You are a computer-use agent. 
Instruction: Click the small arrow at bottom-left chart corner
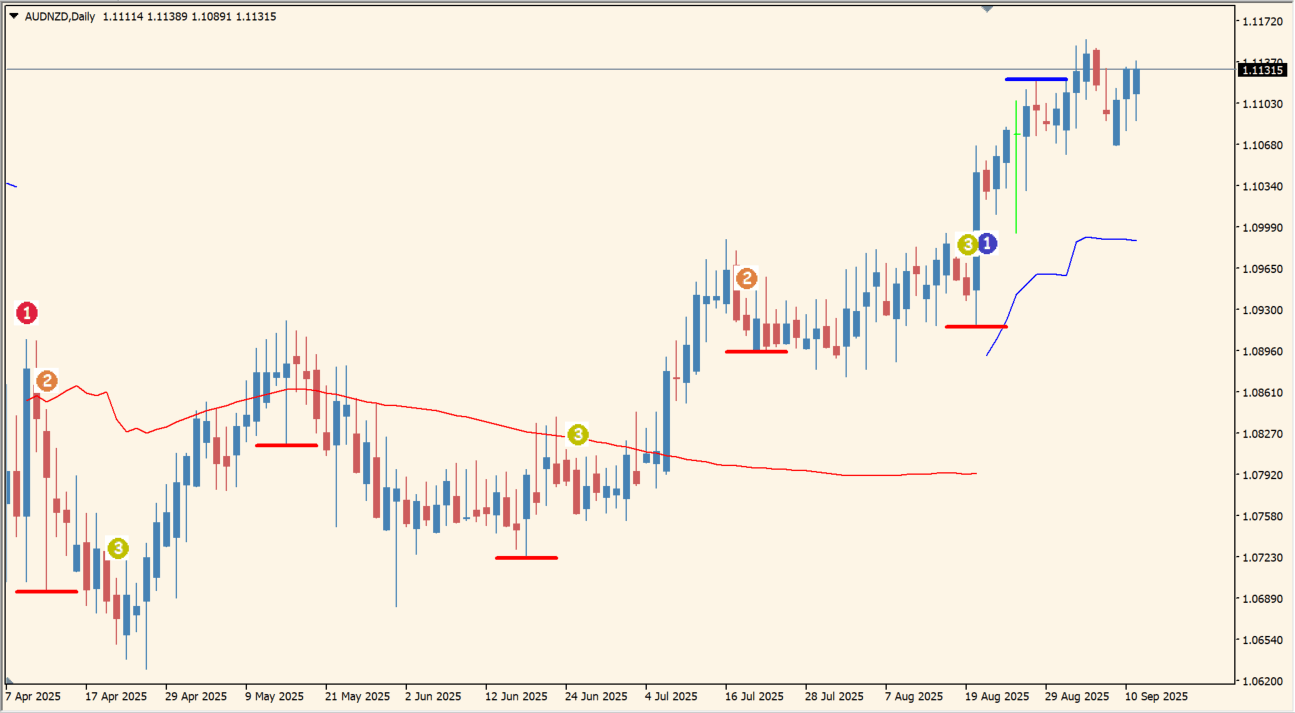pyautogui.click(x=9, y=681)
